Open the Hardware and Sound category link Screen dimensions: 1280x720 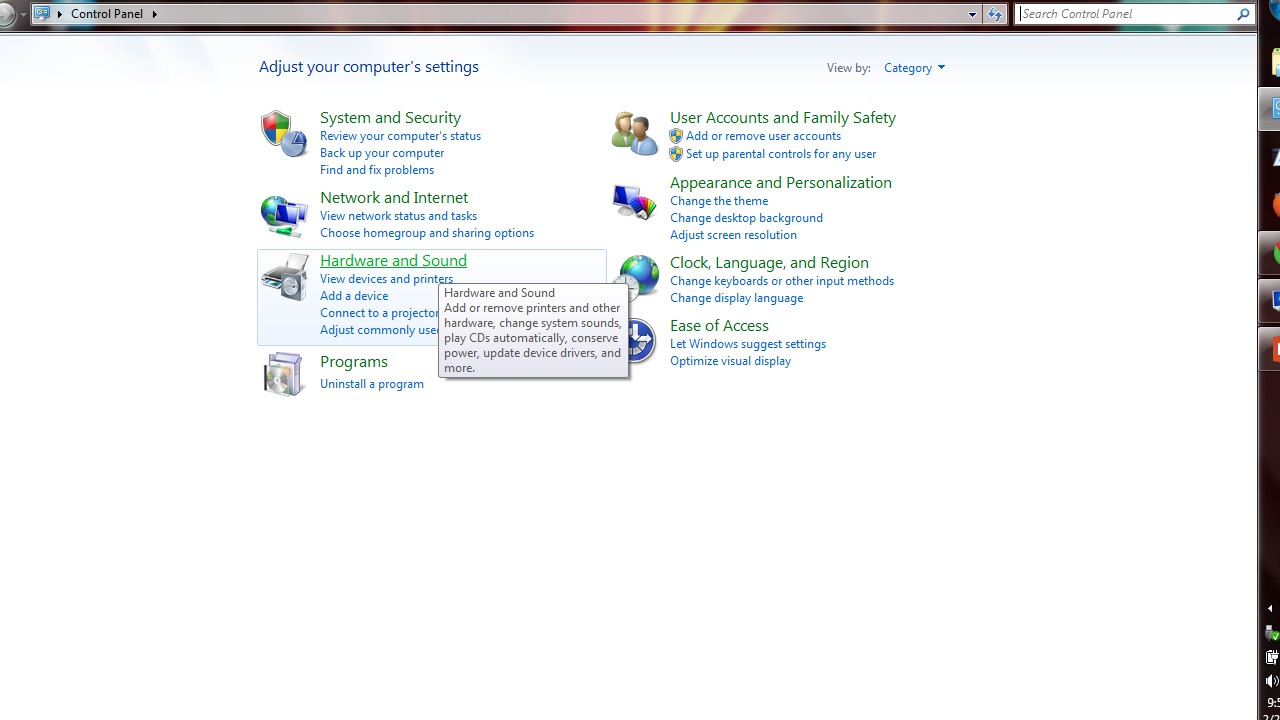(x=393, y=260)
